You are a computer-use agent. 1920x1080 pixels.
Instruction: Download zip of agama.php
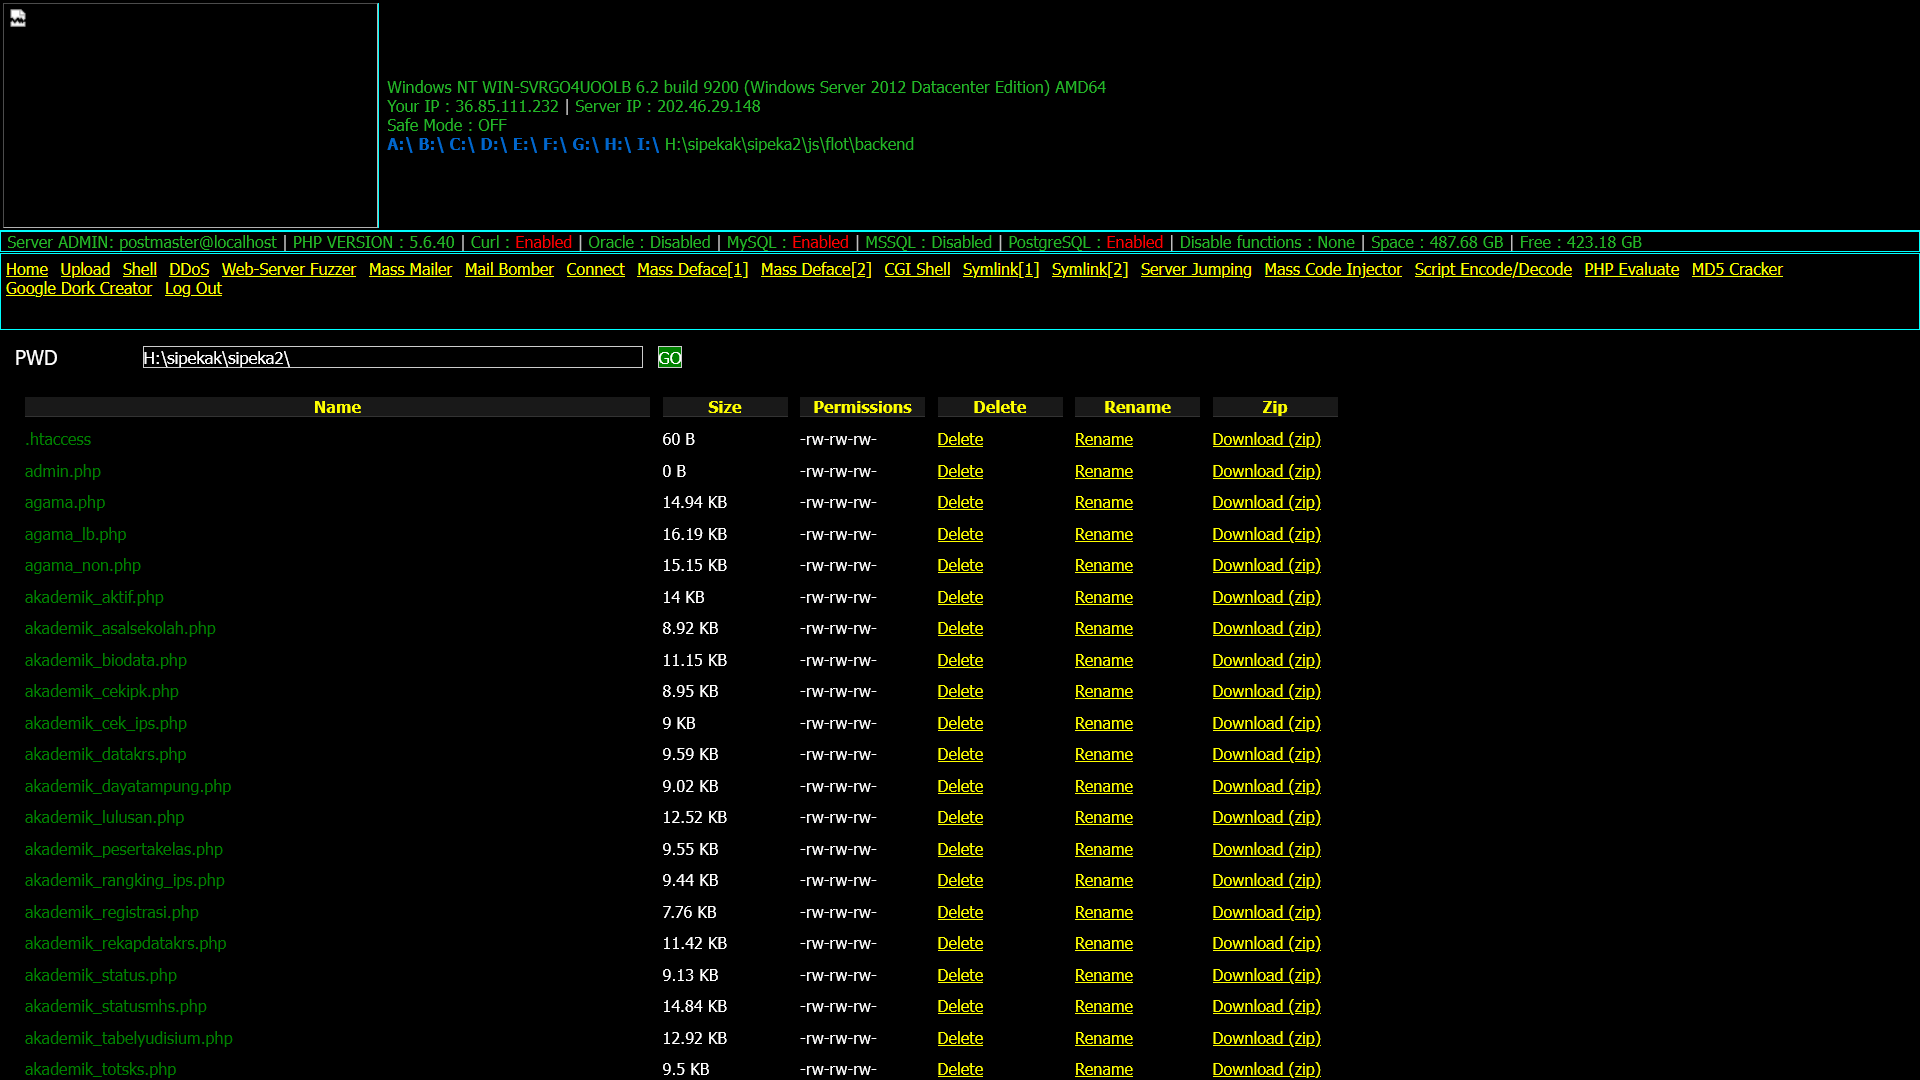click(1266, 502)
